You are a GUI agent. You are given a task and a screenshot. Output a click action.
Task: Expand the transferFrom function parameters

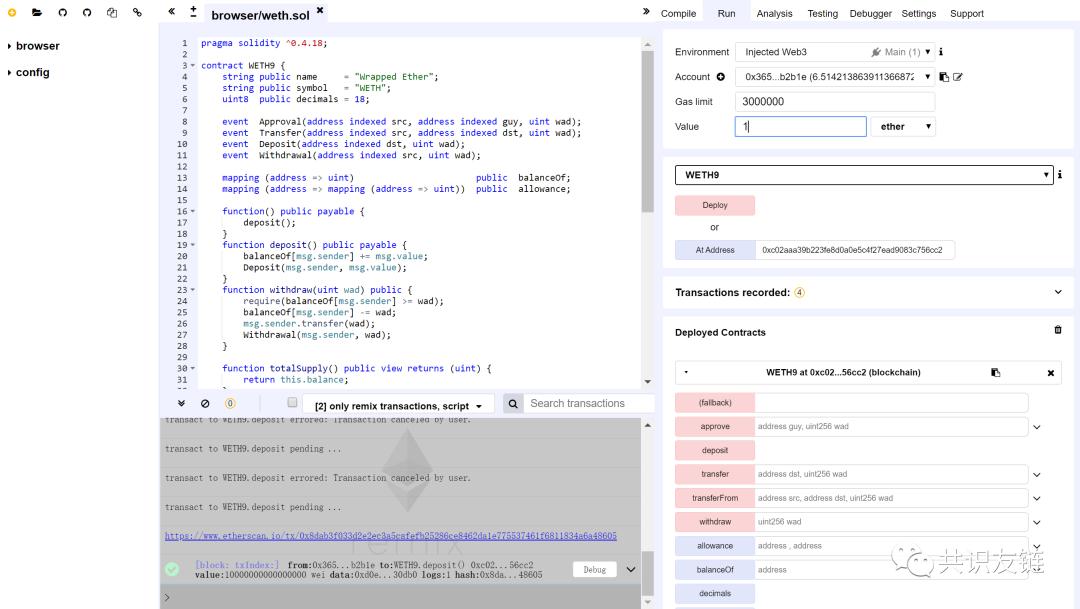point(1037,499)
